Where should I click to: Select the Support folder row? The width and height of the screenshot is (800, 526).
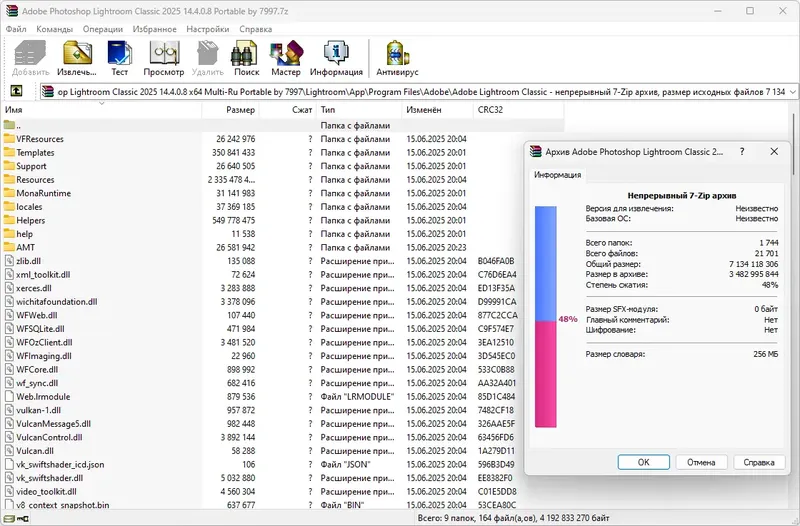(x=283, y=166)
